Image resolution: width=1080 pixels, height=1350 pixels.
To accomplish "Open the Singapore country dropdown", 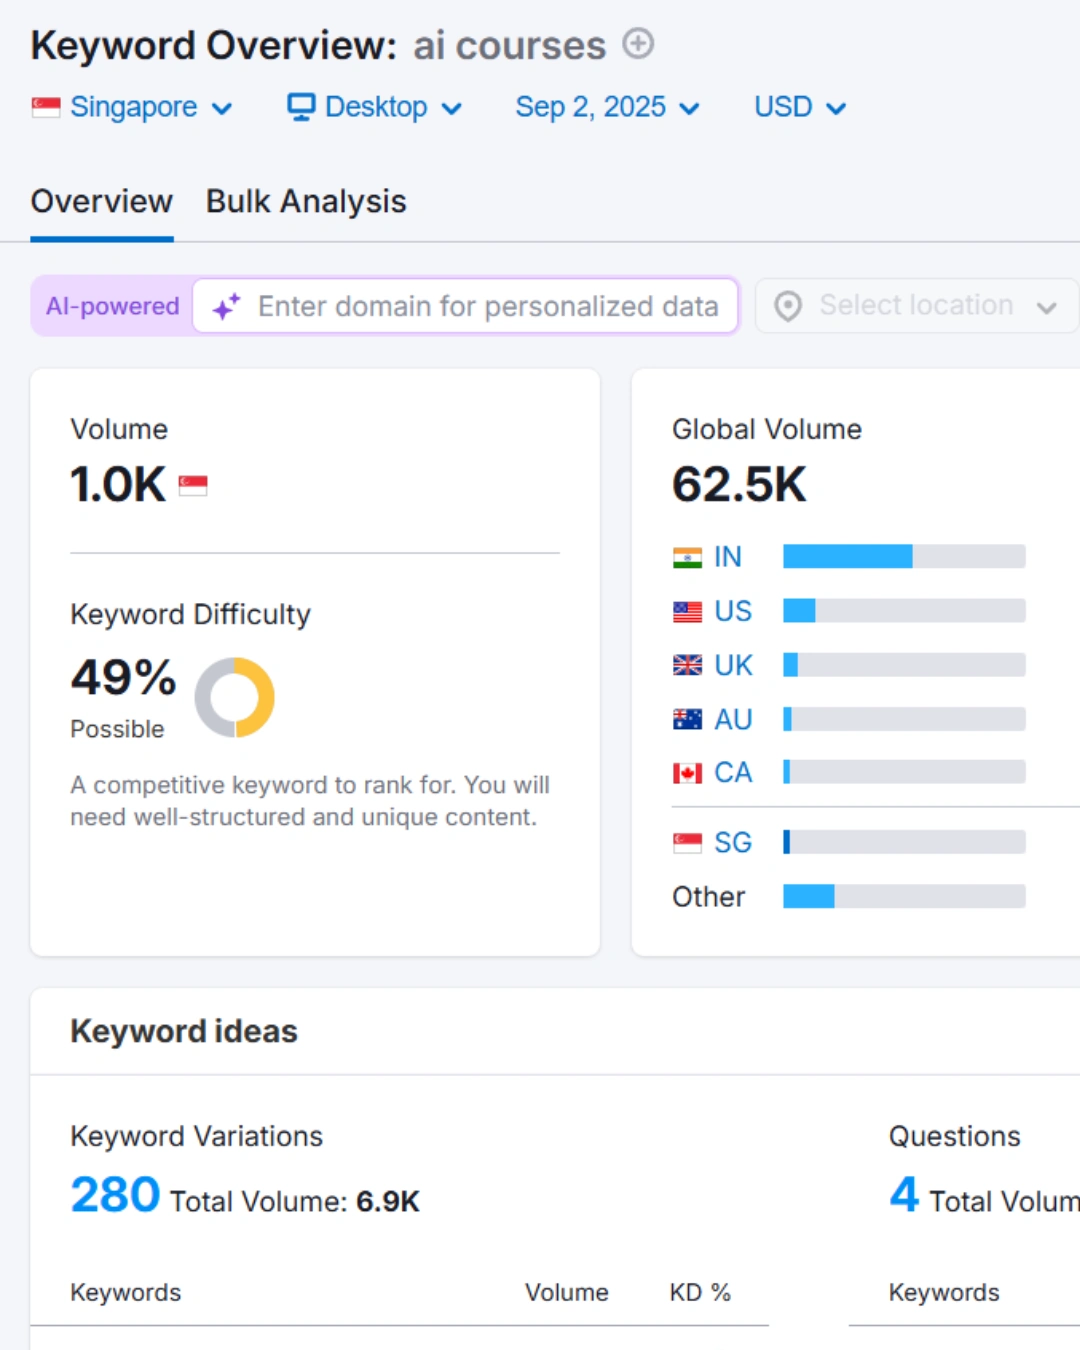I will 133,107.
